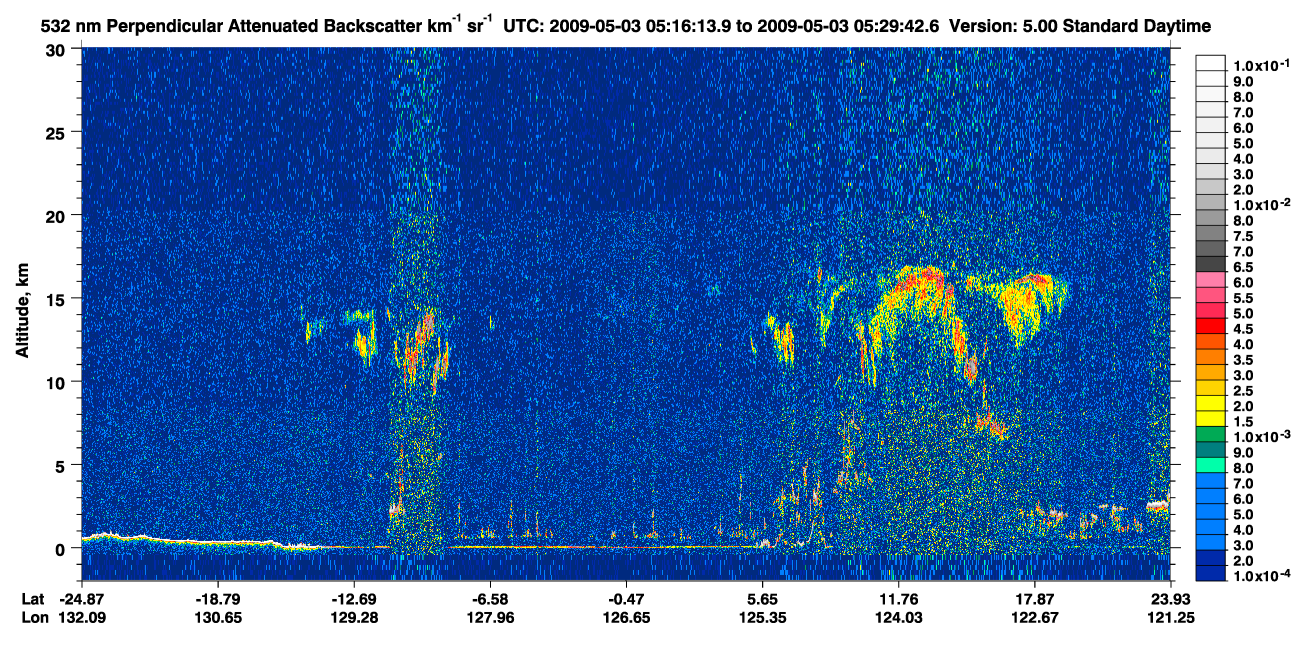1300x667 pixels.
Task: Click color bar label '4.5'
Action: point(1243,329)
